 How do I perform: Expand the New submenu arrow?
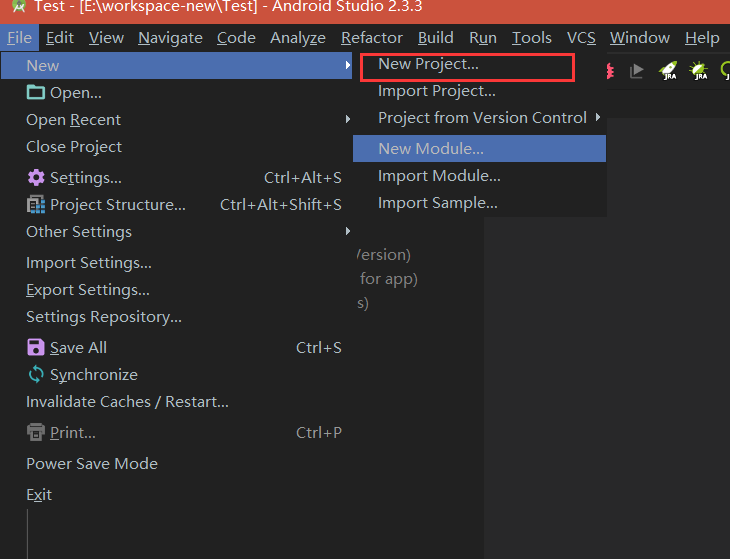(x=348, y=65)
